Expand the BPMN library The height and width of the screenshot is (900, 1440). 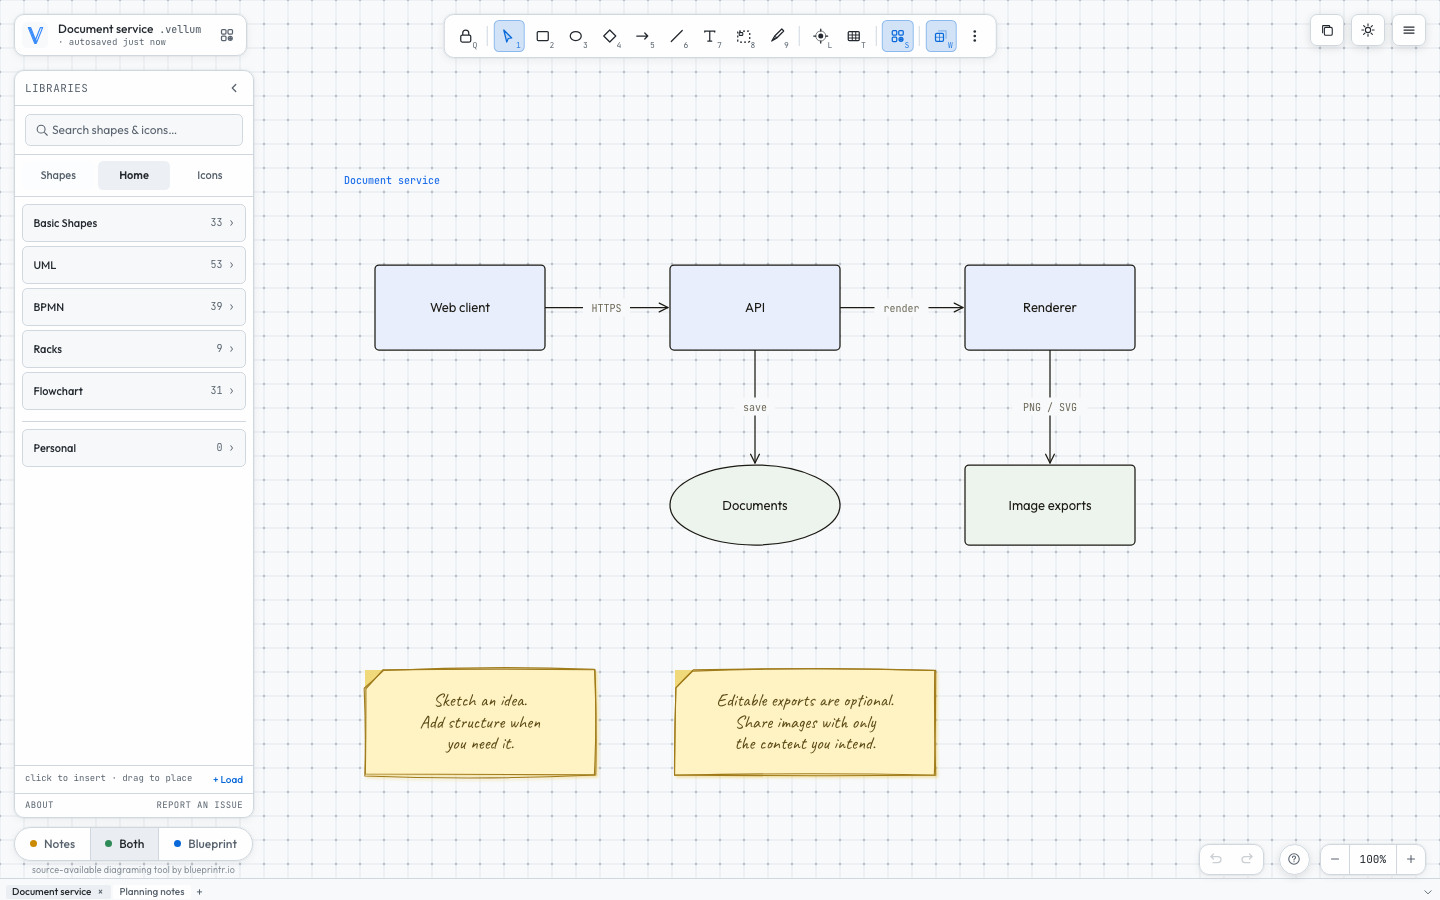coord(134,307)
